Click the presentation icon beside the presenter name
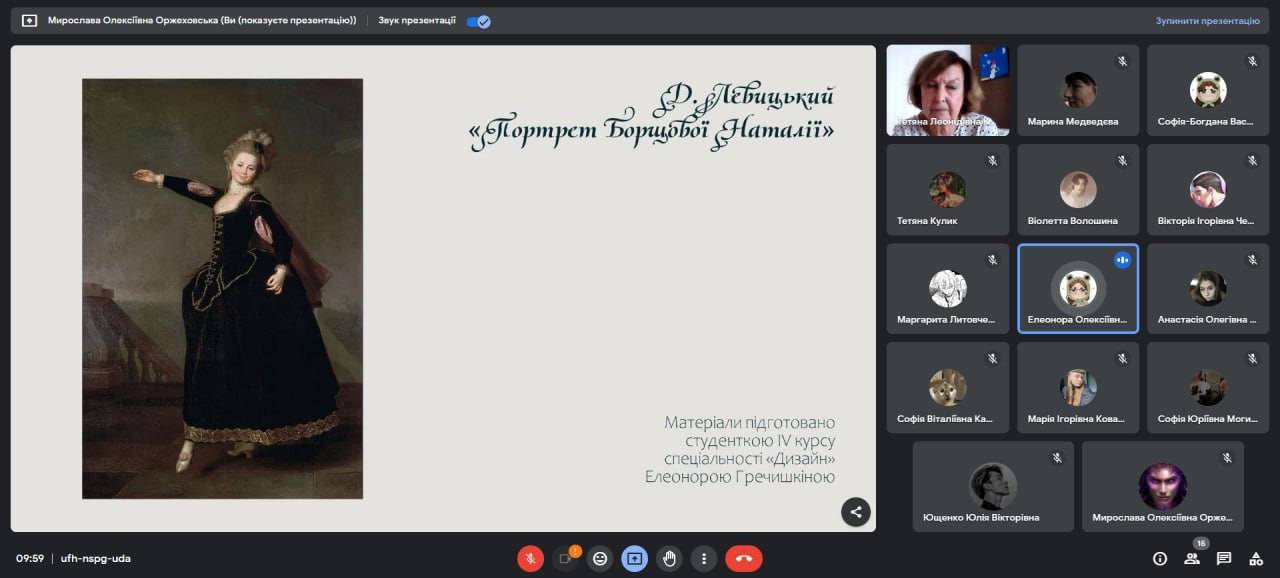Image resolution: width=1280 pixels, height=578 pixels. tap(29, 21)
